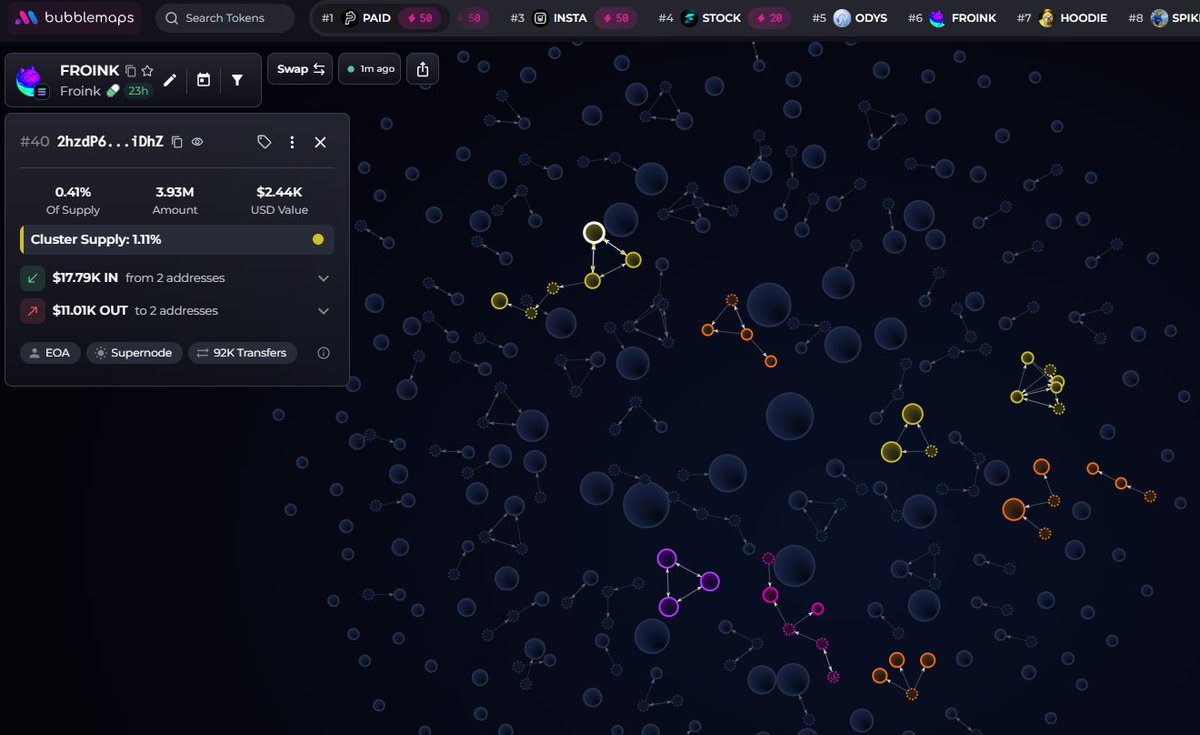Click the yellow cluster color dot
The width and height of the screenshot is (1200, 735).
(x=318, y=240)
